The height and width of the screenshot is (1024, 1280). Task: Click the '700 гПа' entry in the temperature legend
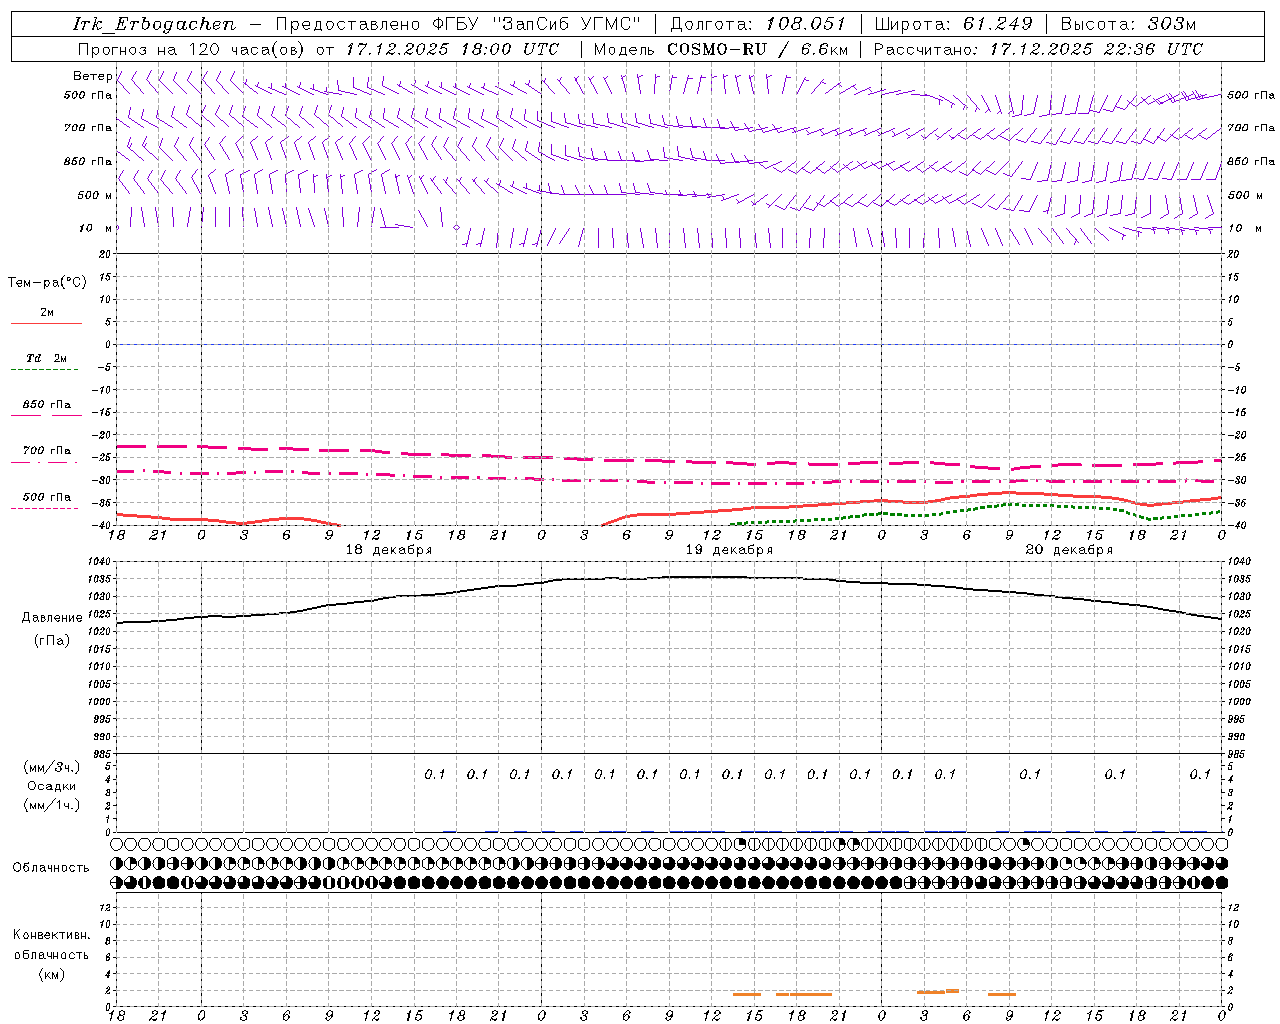point(47,451)
